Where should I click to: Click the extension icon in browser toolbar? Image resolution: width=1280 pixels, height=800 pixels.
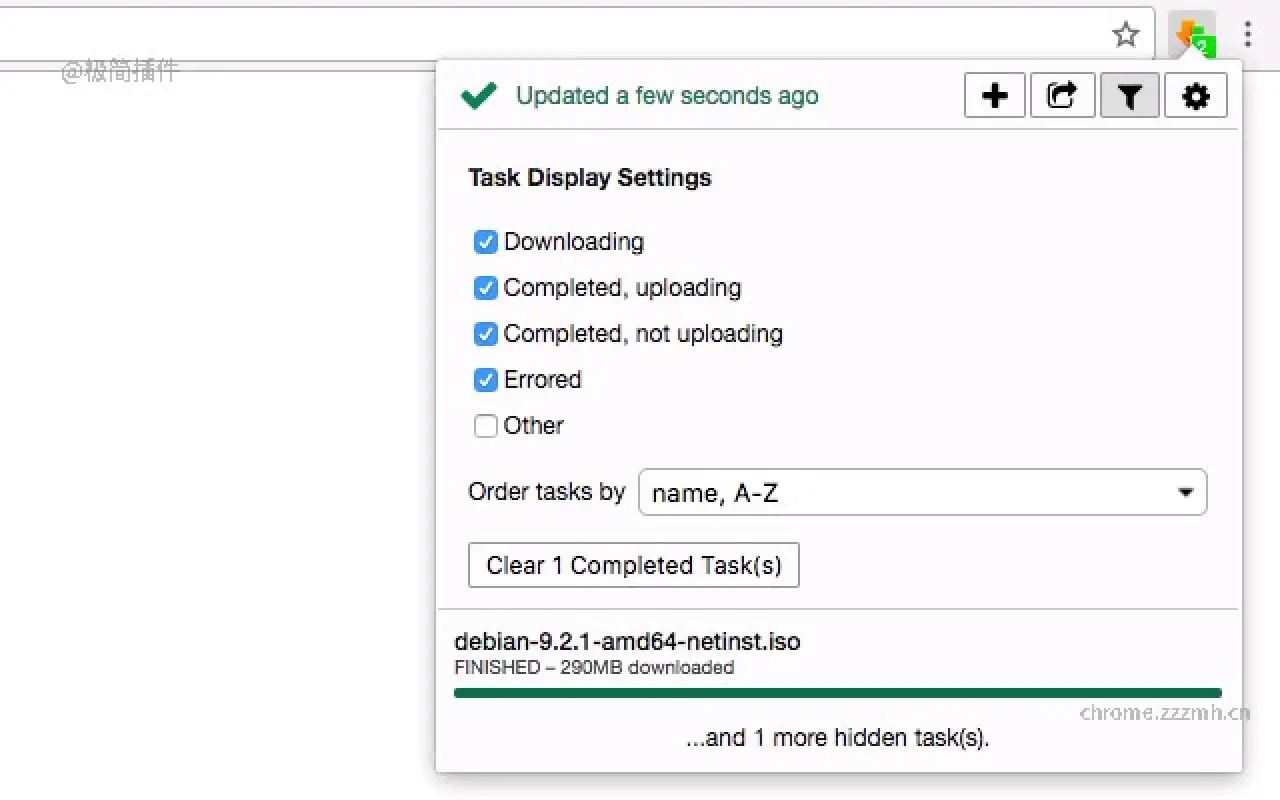click(x=1193, y=36)
